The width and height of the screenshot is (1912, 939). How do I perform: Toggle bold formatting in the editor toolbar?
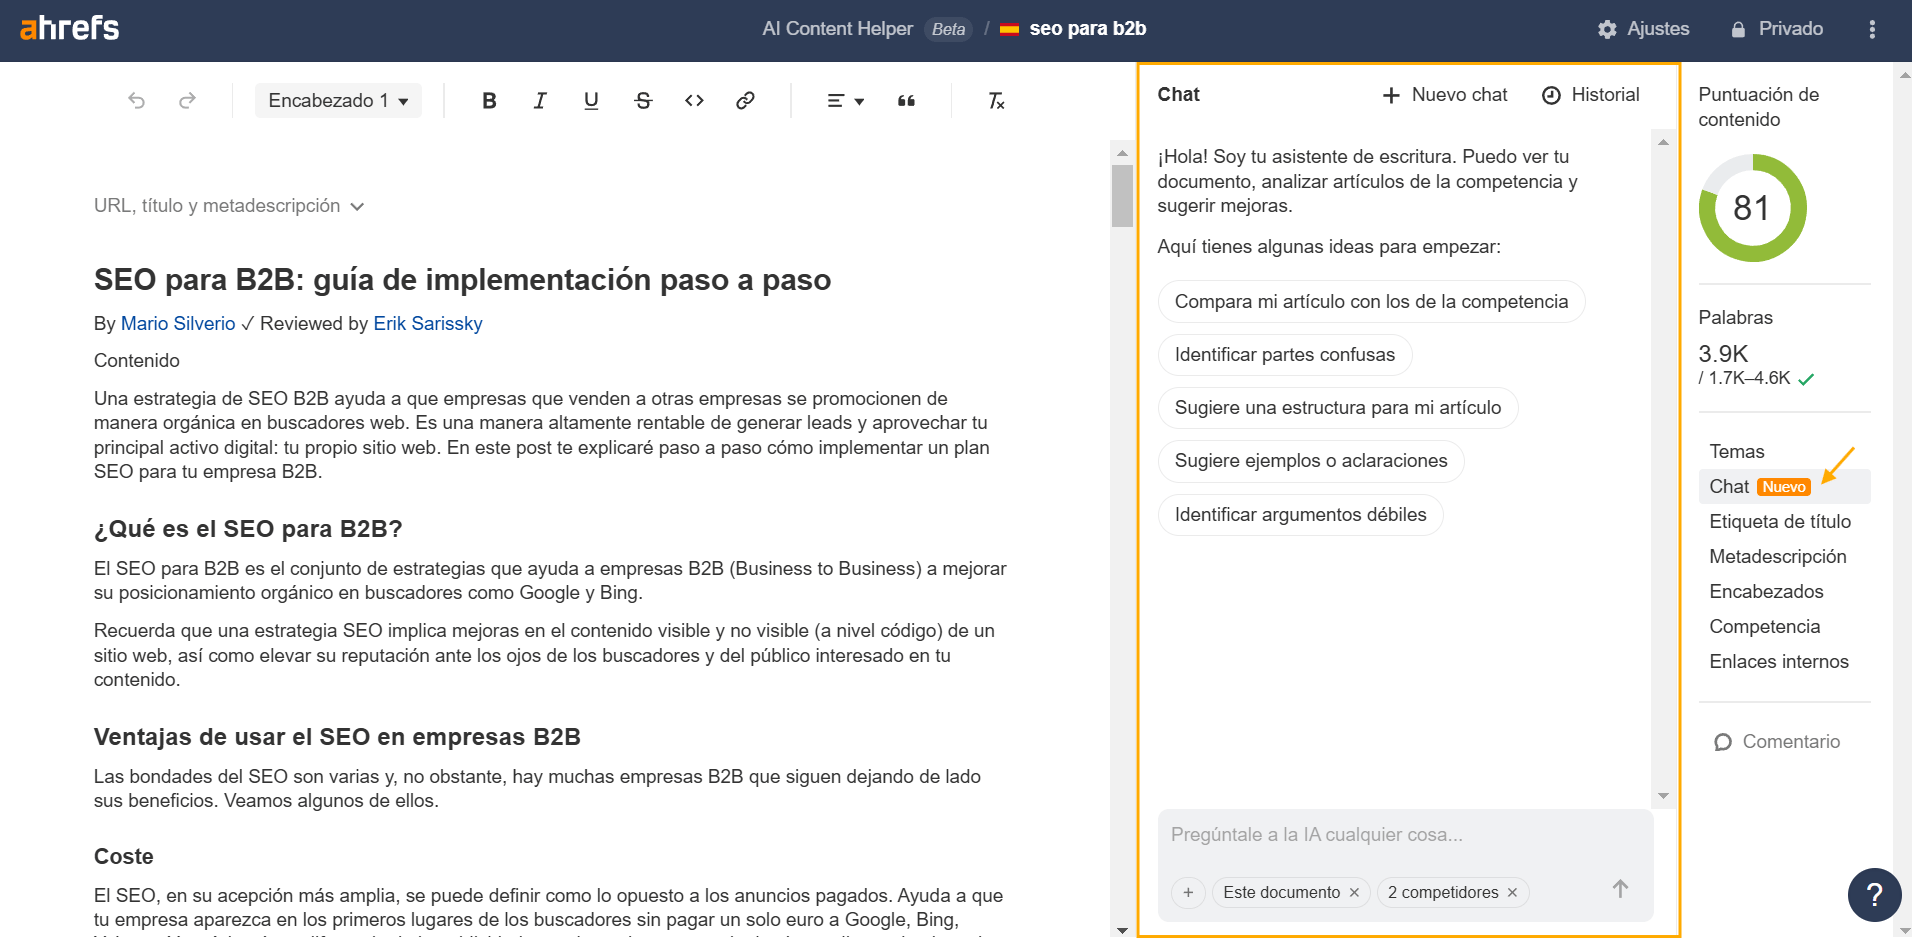tap(489, 101)
